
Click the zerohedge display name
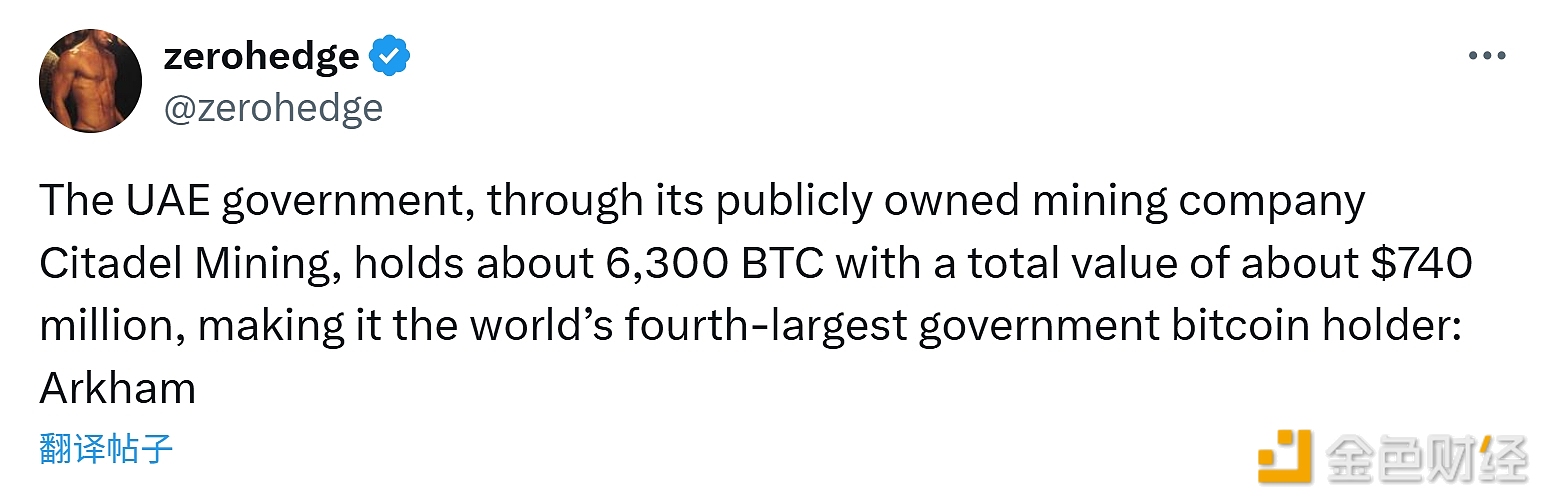(260, 56)
